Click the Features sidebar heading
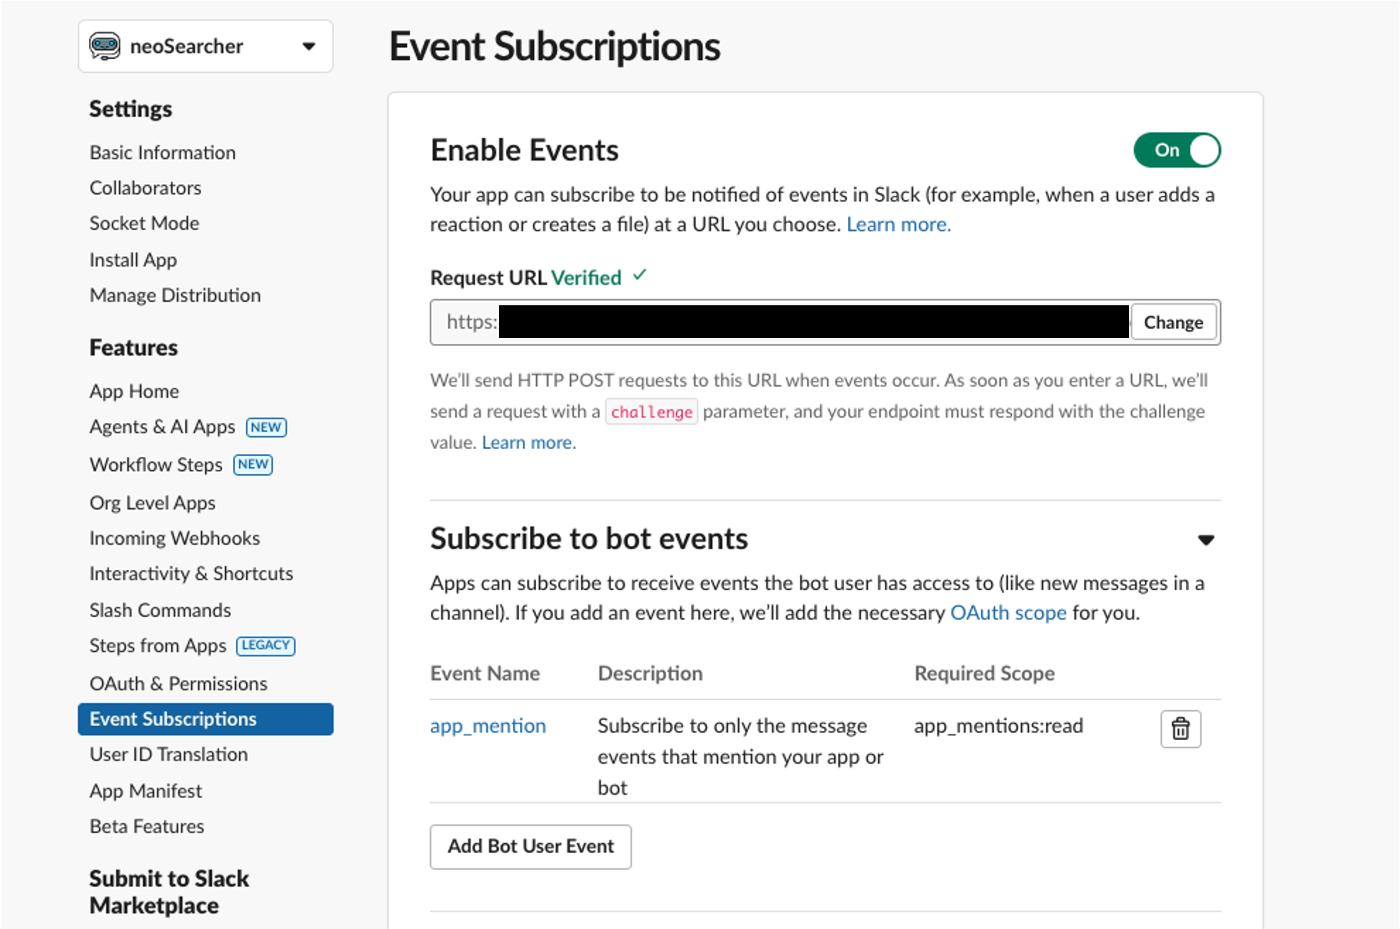The image size is (1400, 929). [133, 348]
